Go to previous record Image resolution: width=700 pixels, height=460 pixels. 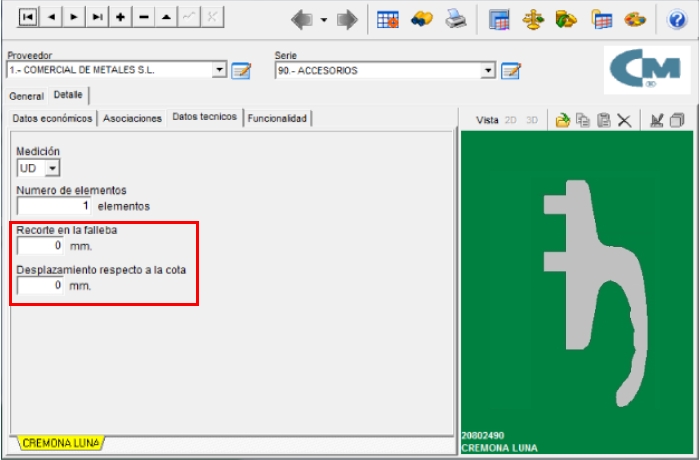[51, 17]
